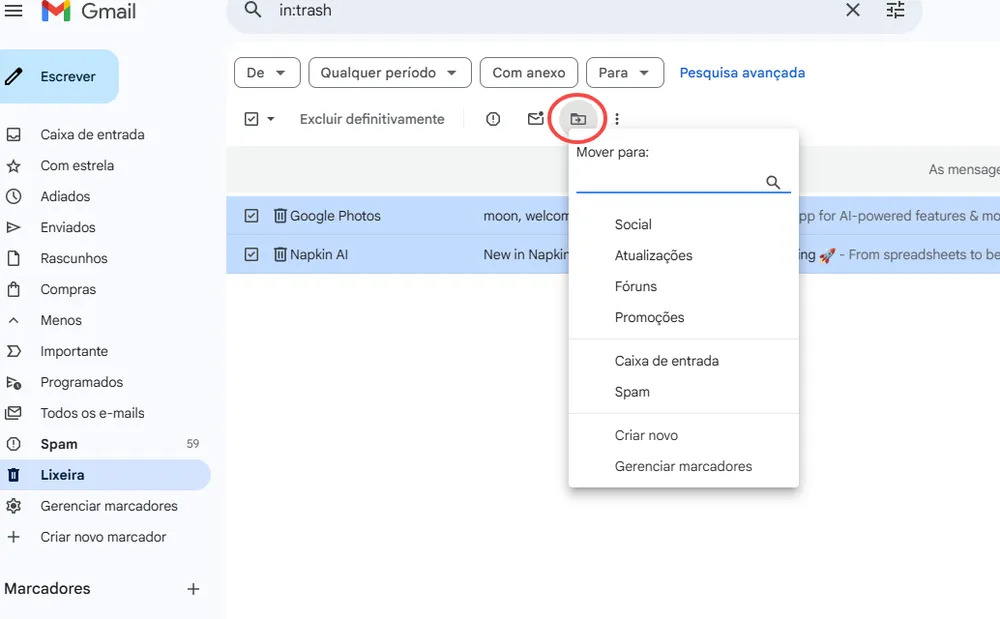Expand the Qualquer período dropdown

pos(389,72)
